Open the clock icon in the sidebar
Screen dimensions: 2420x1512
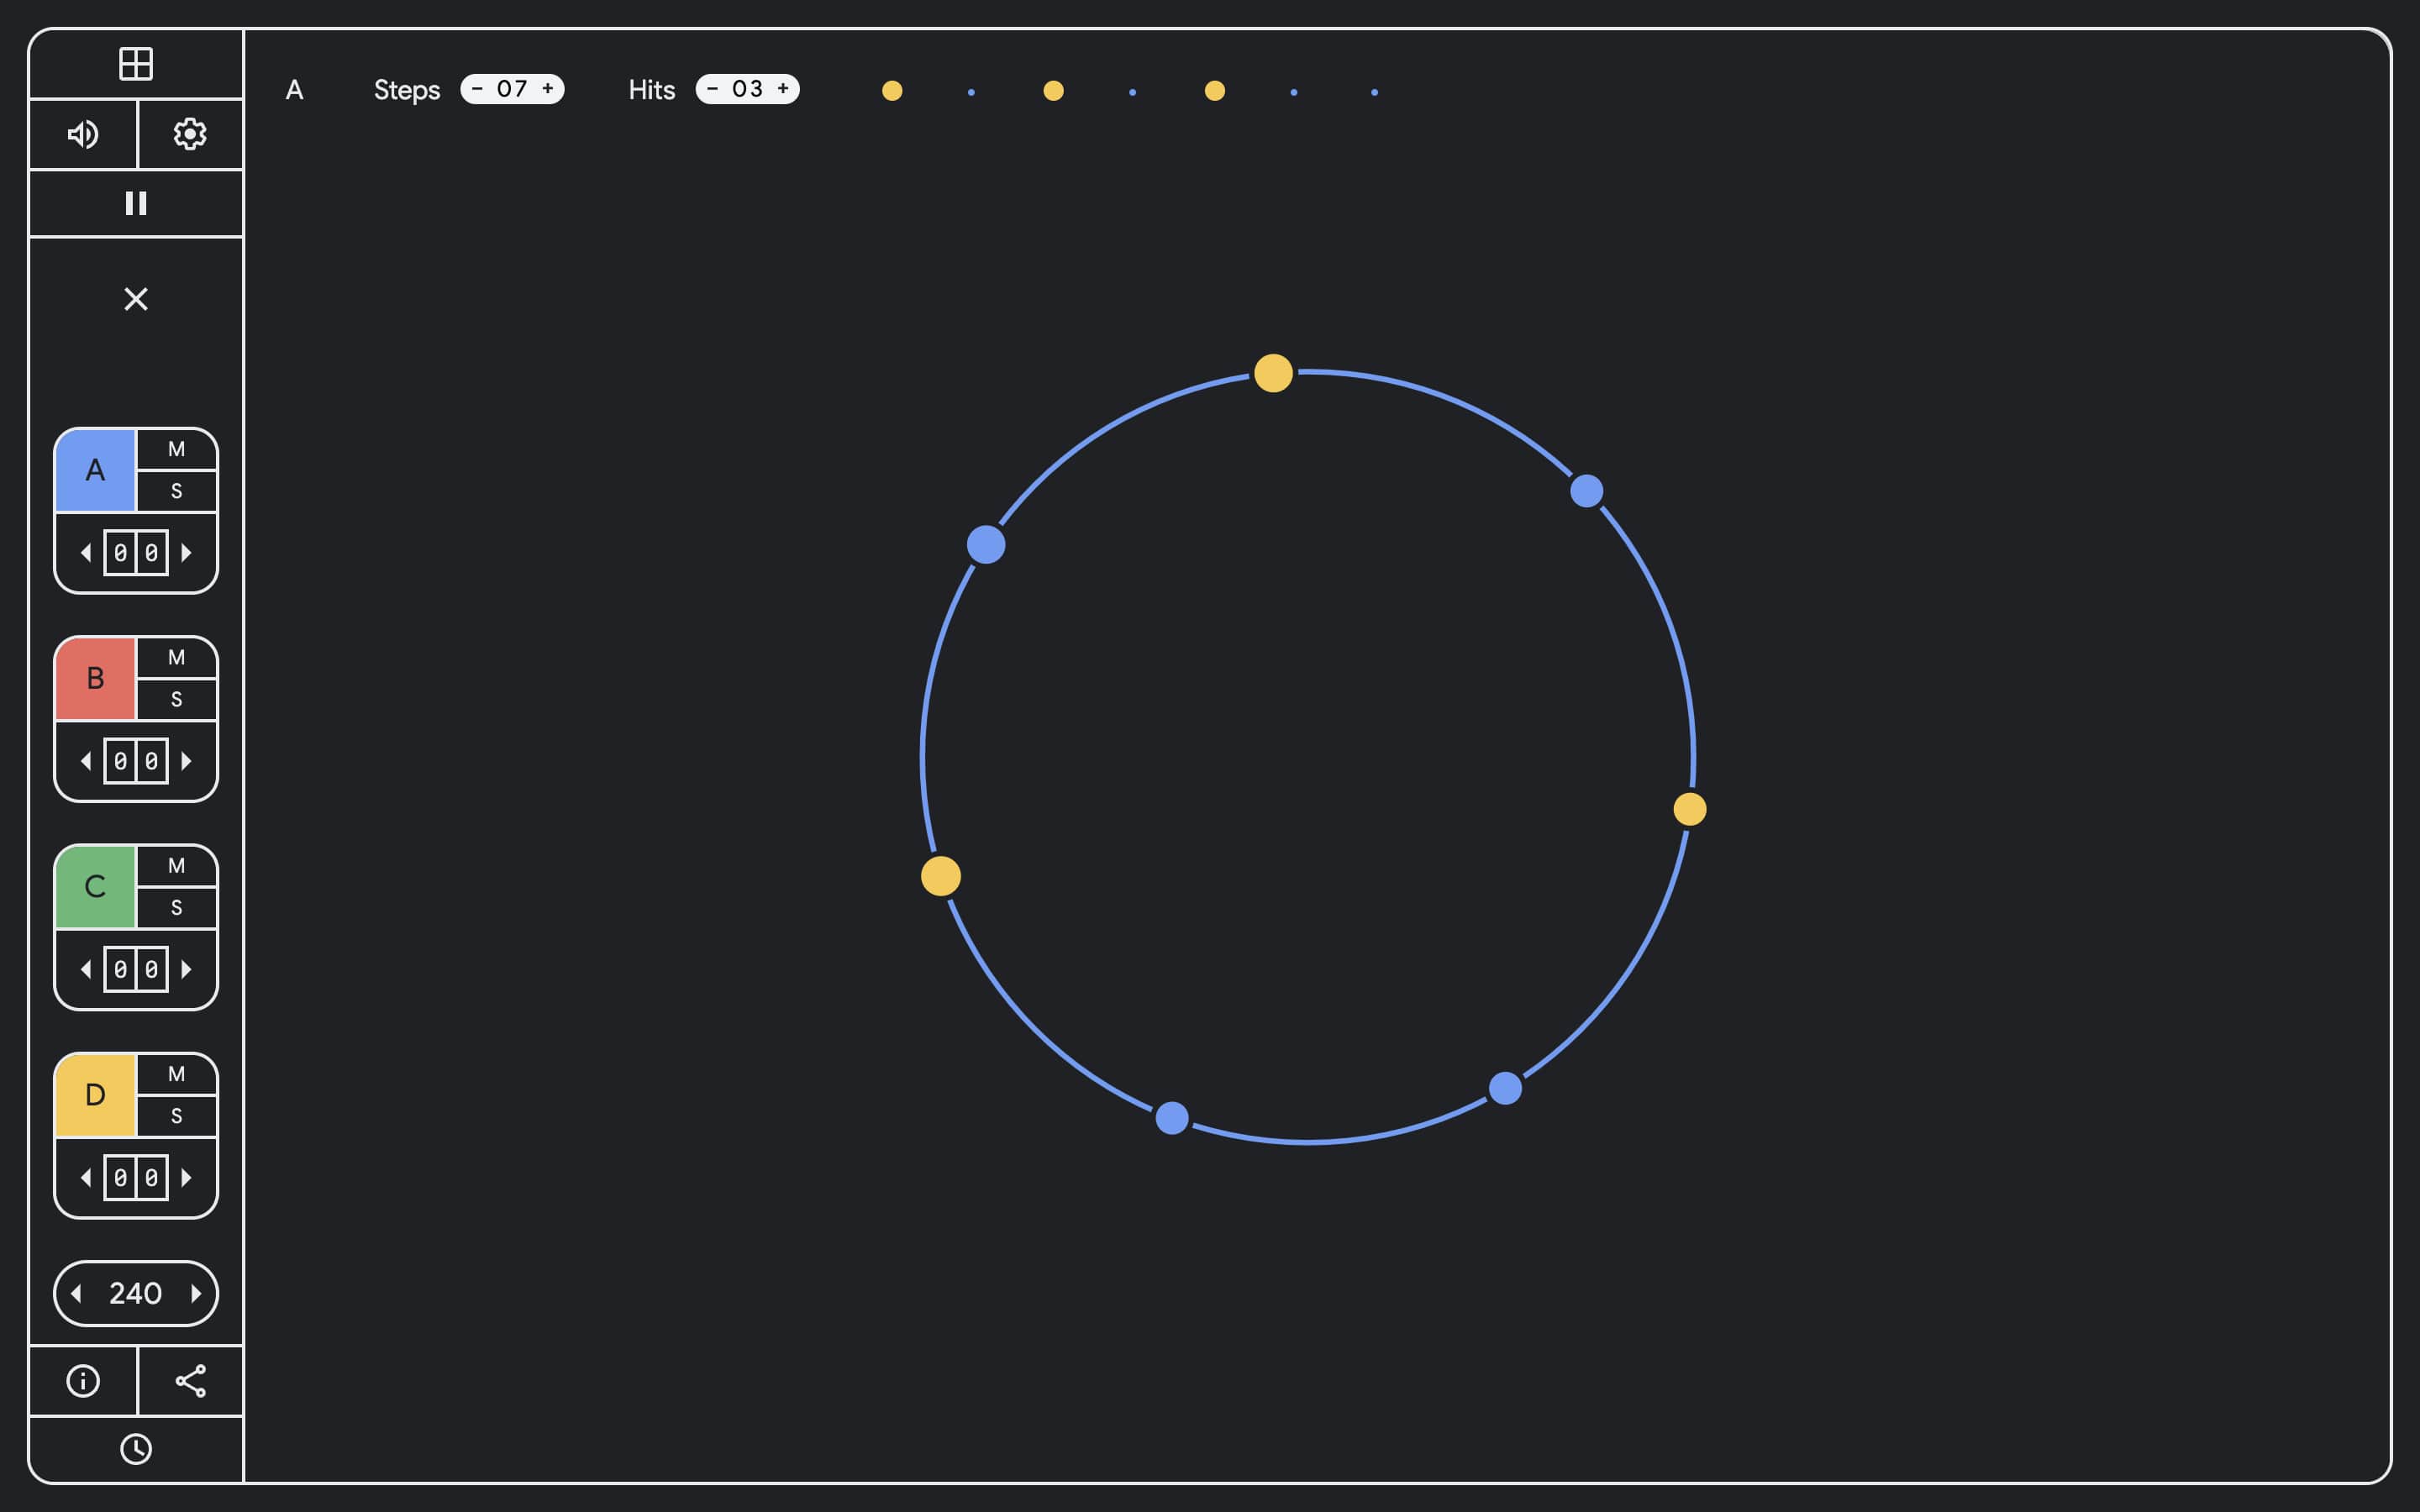pos(136,1449)
